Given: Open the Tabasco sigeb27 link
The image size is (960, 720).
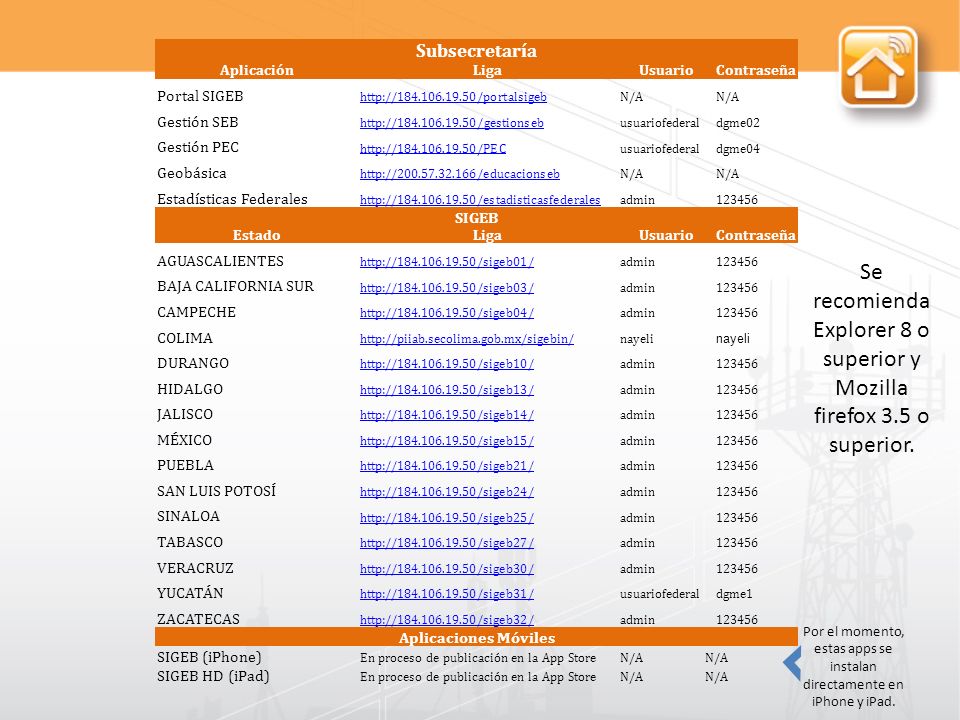Looking at the screenshot, I should 447,543.
